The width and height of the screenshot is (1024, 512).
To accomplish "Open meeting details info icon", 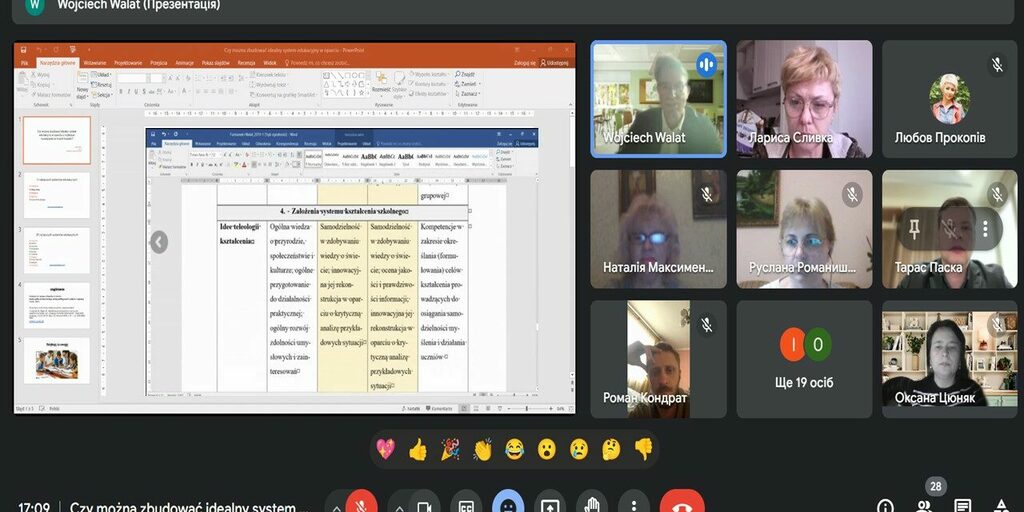I will tap(885, 506).
